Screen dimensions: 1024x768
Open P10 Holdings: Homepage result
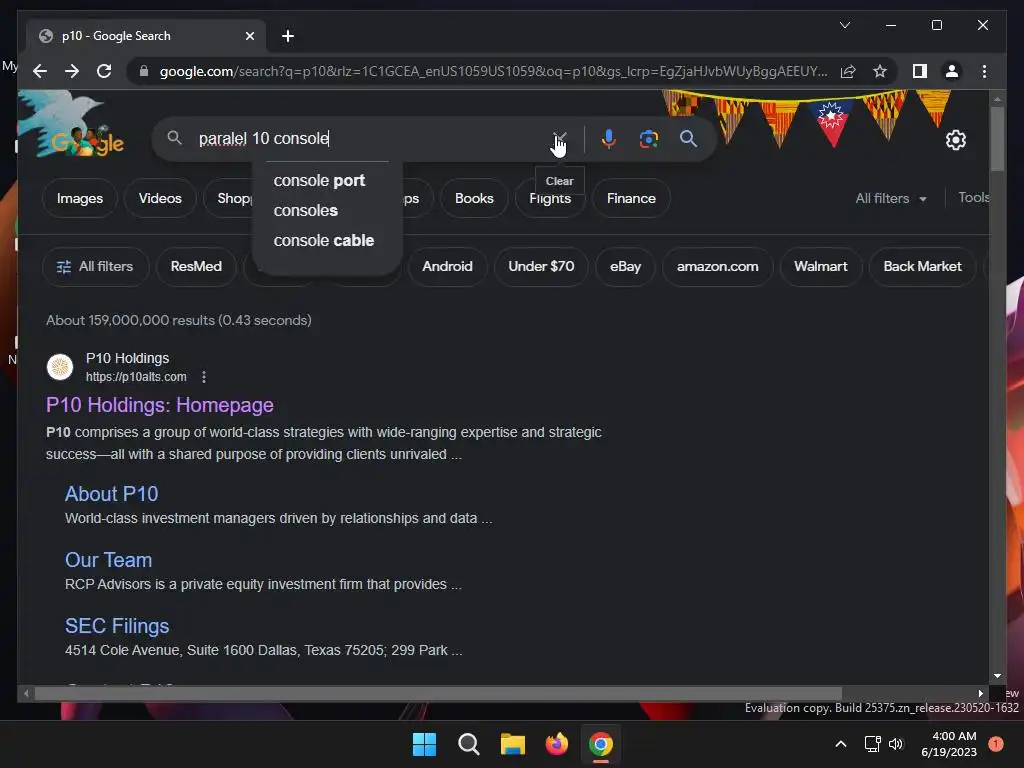[159, 405]
